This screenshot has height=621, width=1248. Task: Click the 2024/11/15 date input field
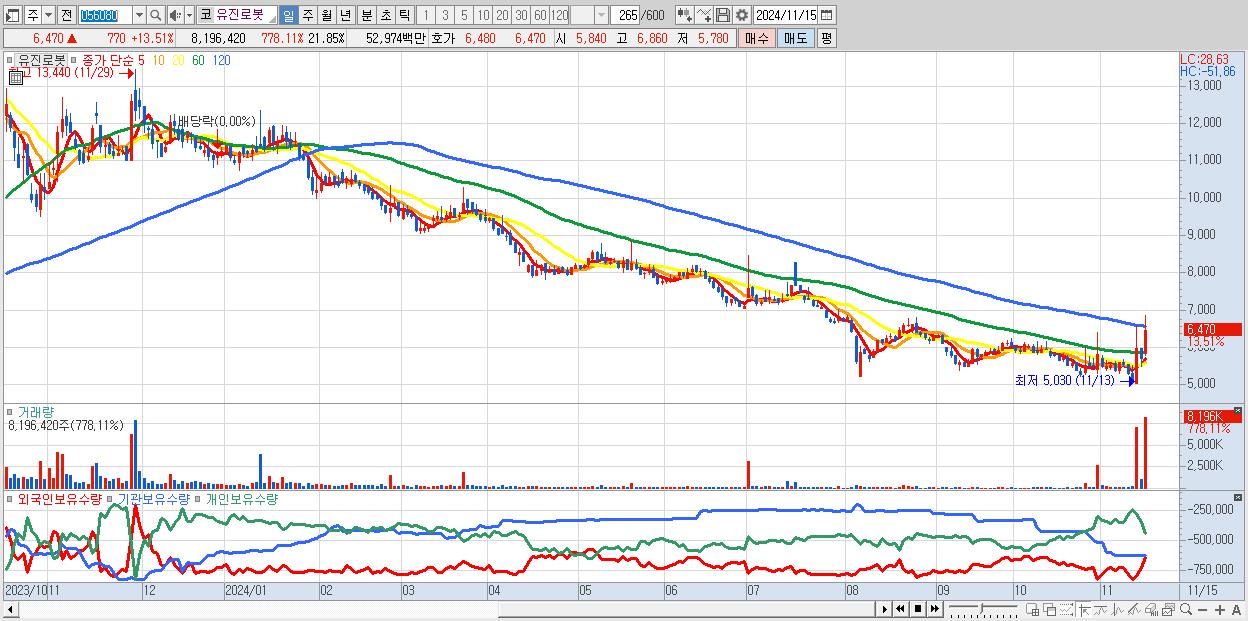(785, 16)
